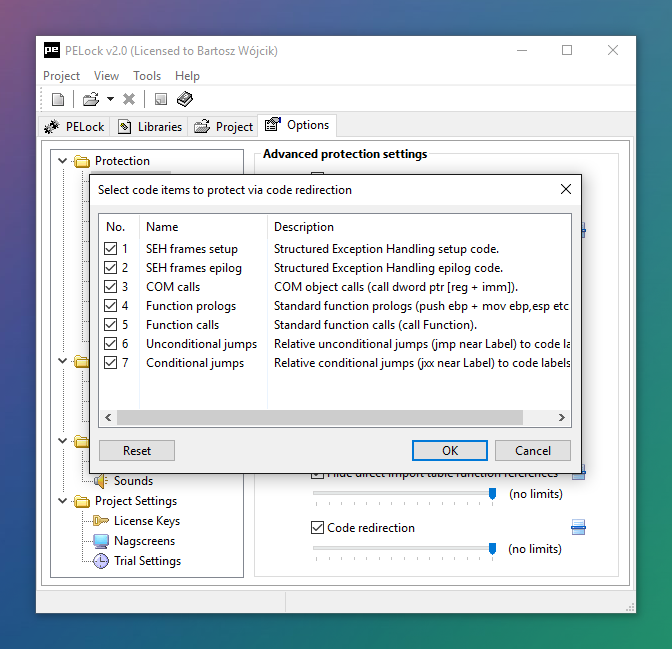Uncheck Function prologs item
The width and height of the screenshot is (672, 649).
[111, 306]
